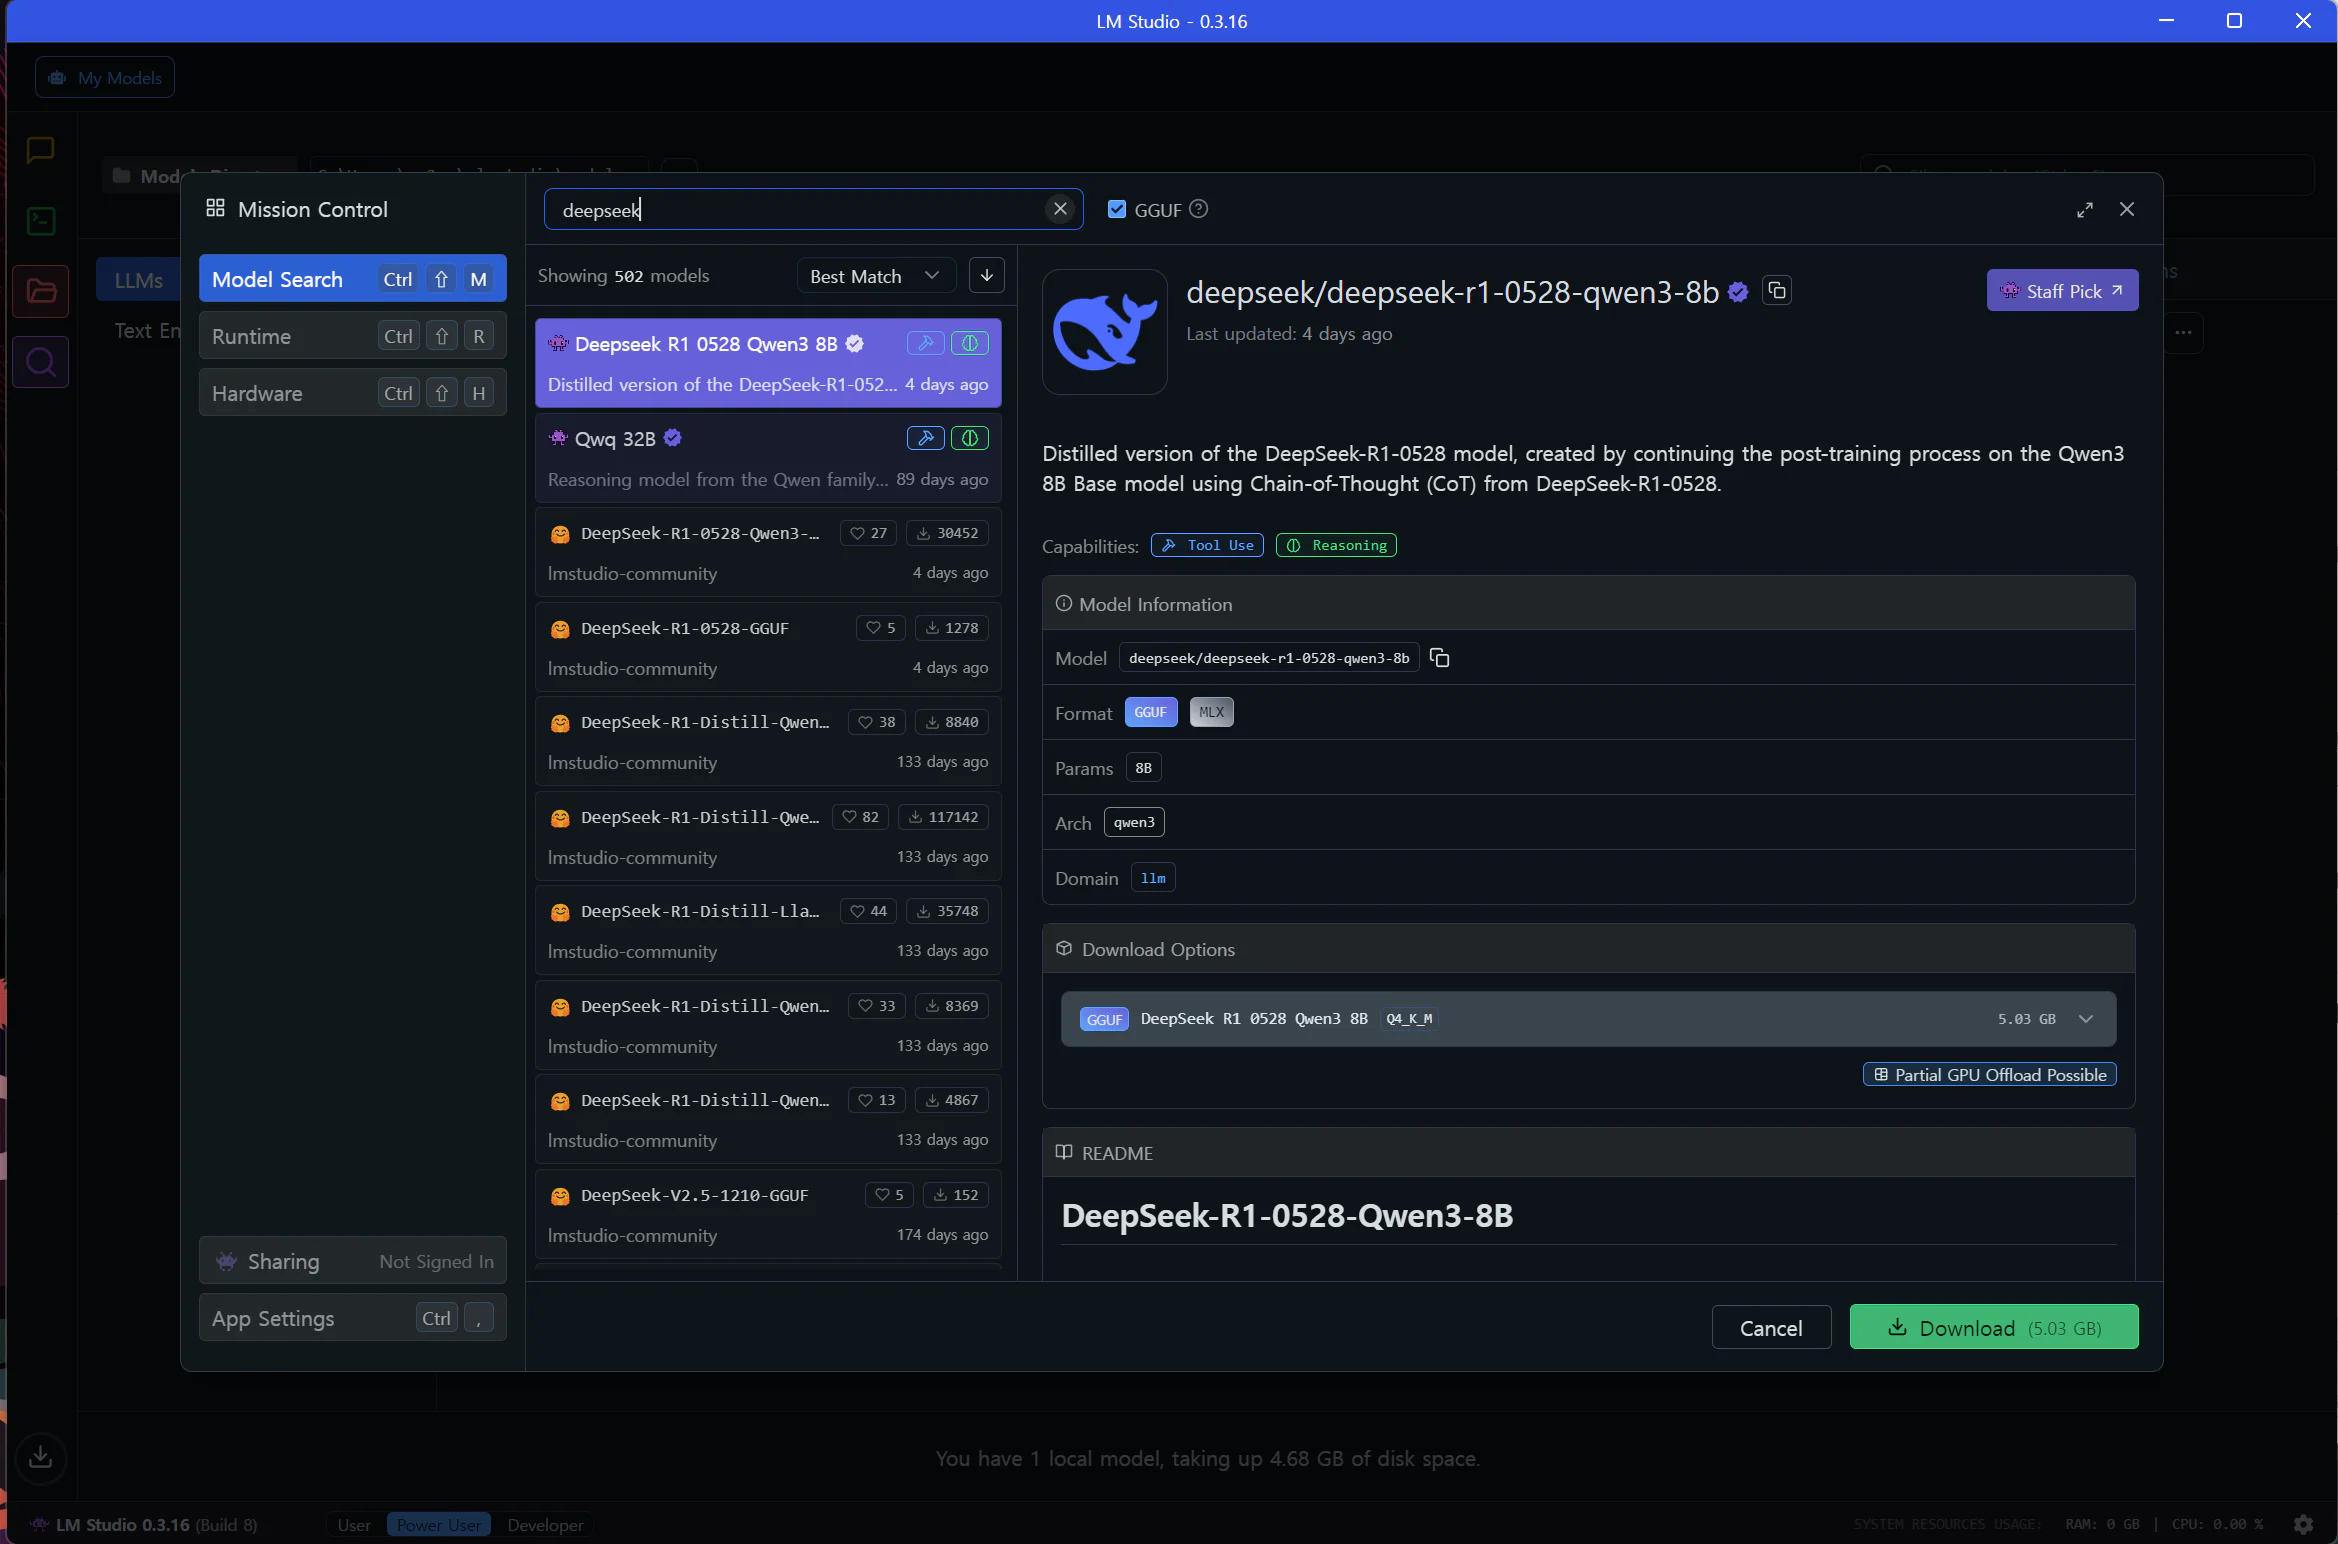
Task: Click the Mission Control grid icon
Action: (x=215, y=208)
